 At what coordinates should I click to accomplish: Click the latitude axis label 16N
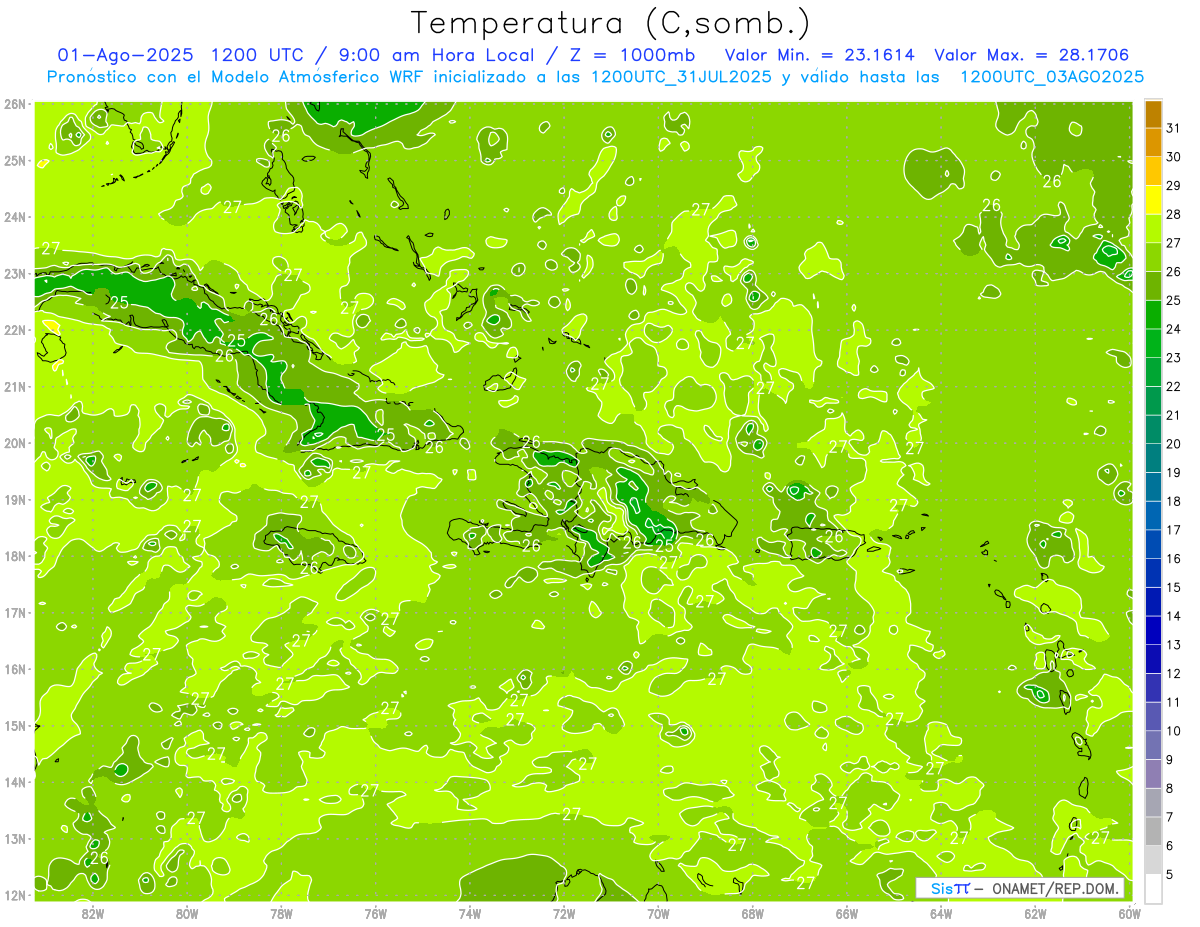pos(14,669)
